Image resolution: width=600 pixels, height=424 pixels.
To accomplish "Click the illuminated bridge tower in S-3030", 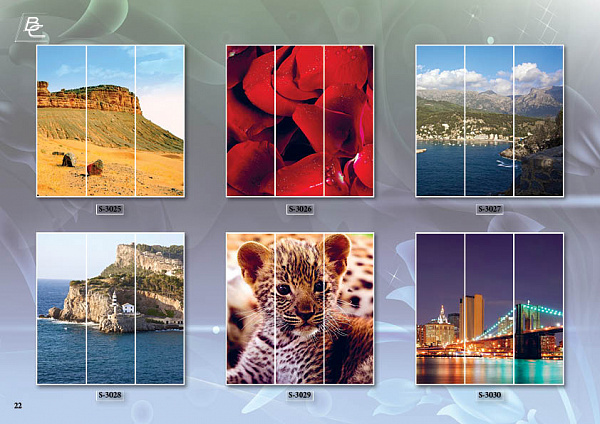I will (527, 331).
